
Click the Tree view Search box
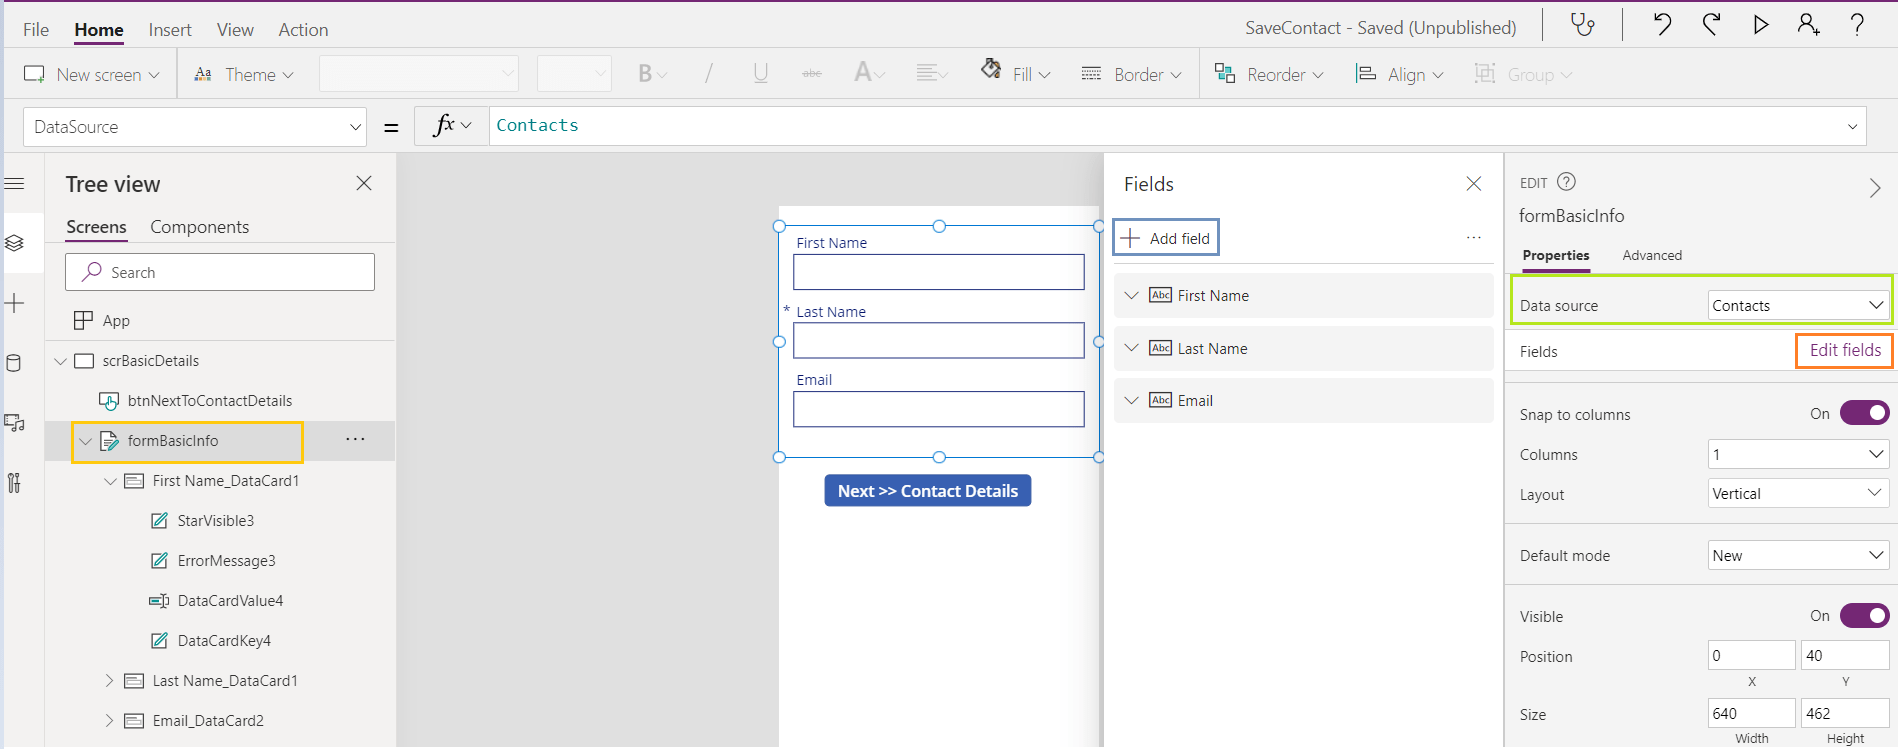coord(220,272)
